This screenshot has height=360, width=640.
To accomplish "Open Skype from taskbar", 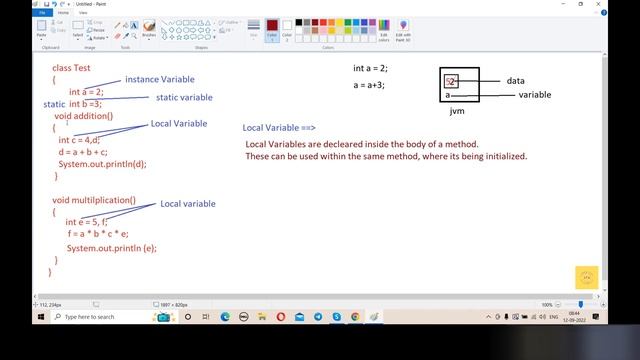I will pyautogui.click(x=337, y=317).
